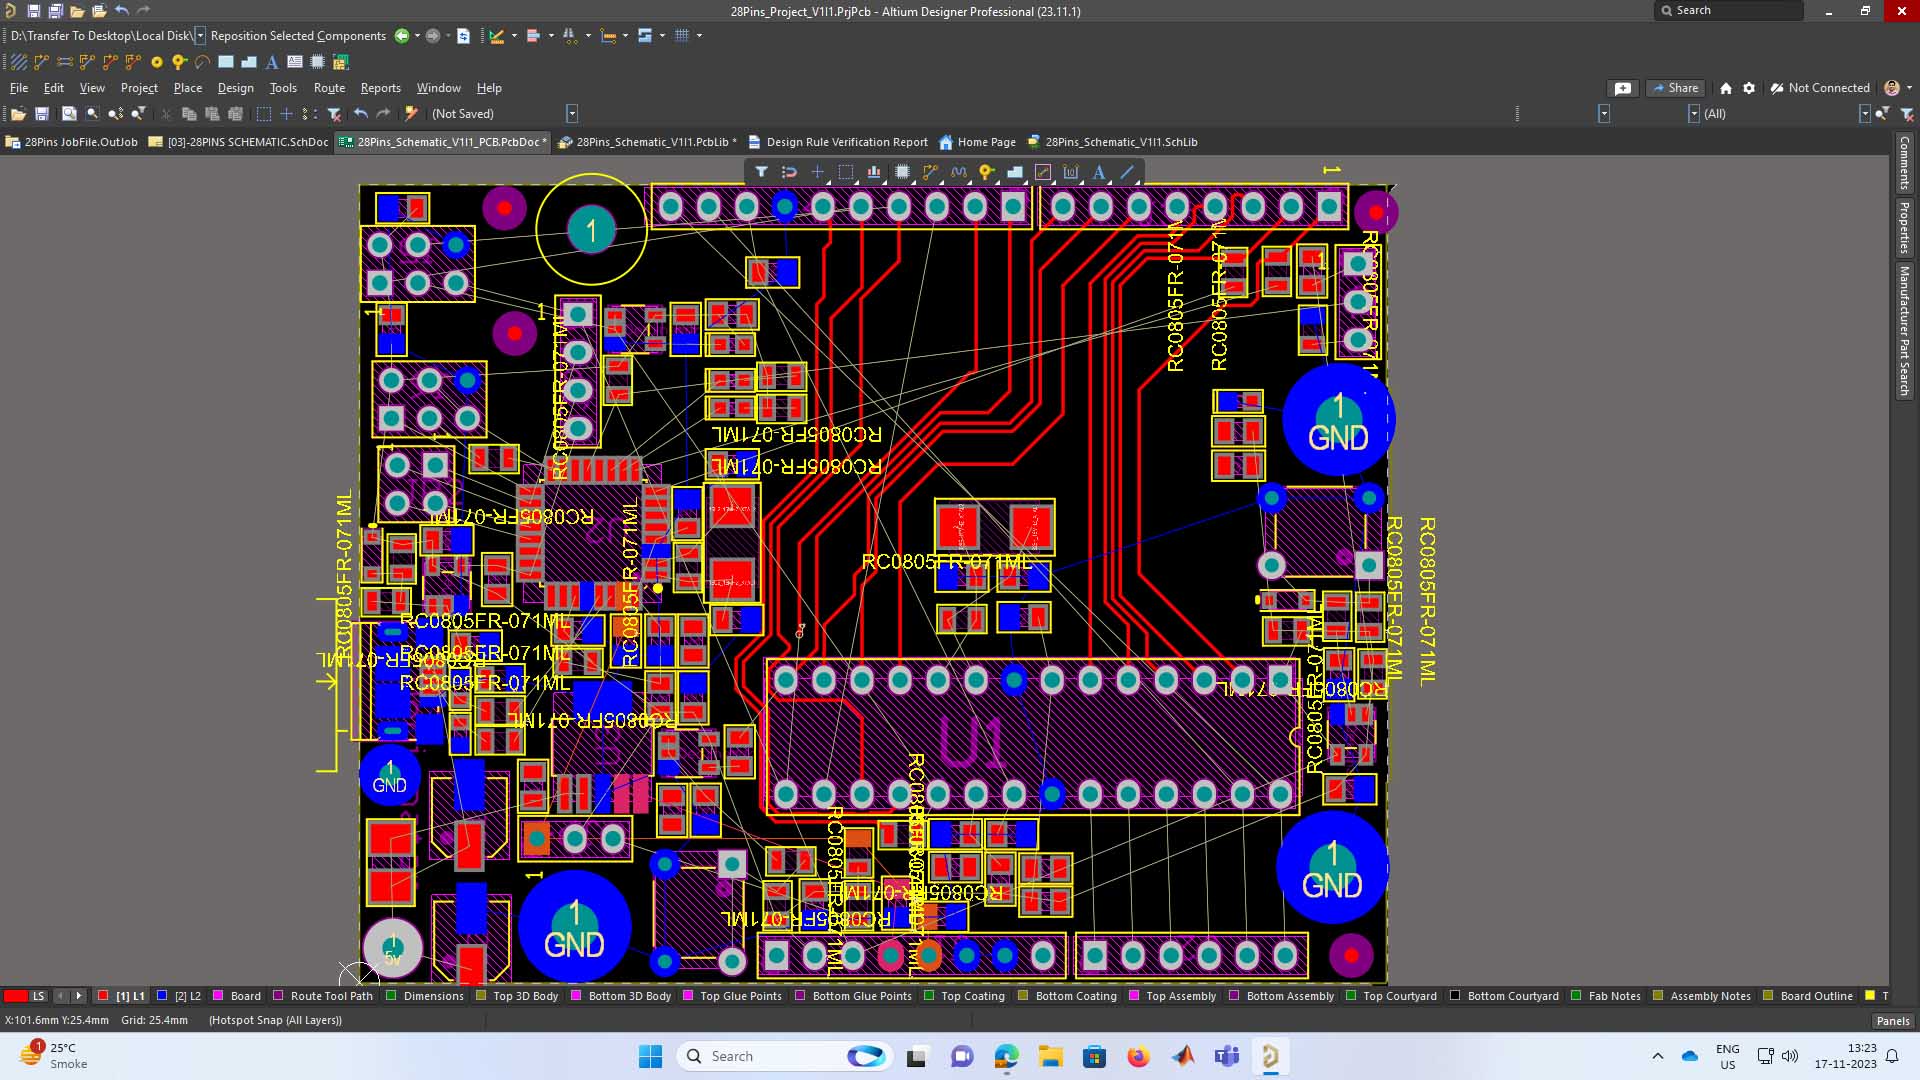Click the place polygon pour icon
This screenshot has width=1920, height=1080.
click(x=1015, y=172)
